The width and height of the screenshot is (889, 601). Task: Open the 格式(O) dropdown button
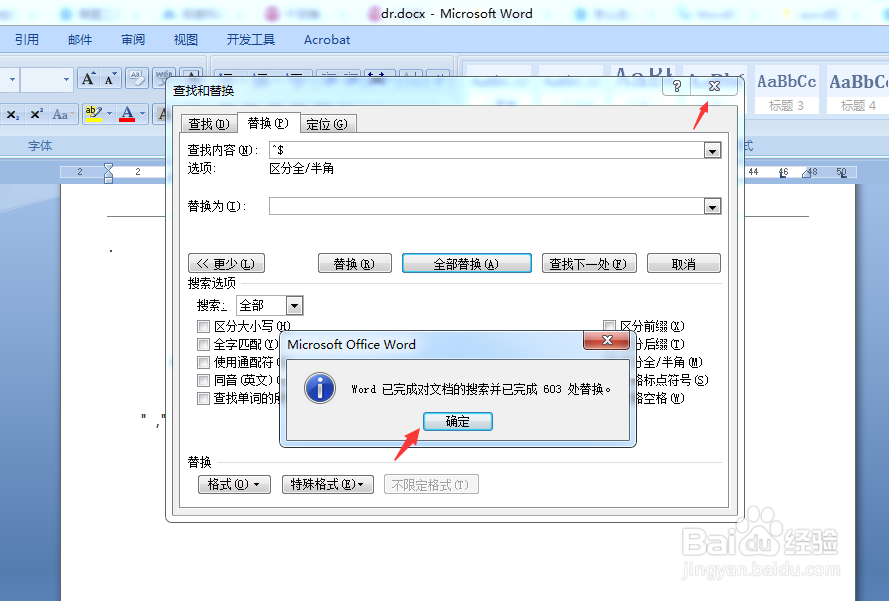(x=234, y=485)
